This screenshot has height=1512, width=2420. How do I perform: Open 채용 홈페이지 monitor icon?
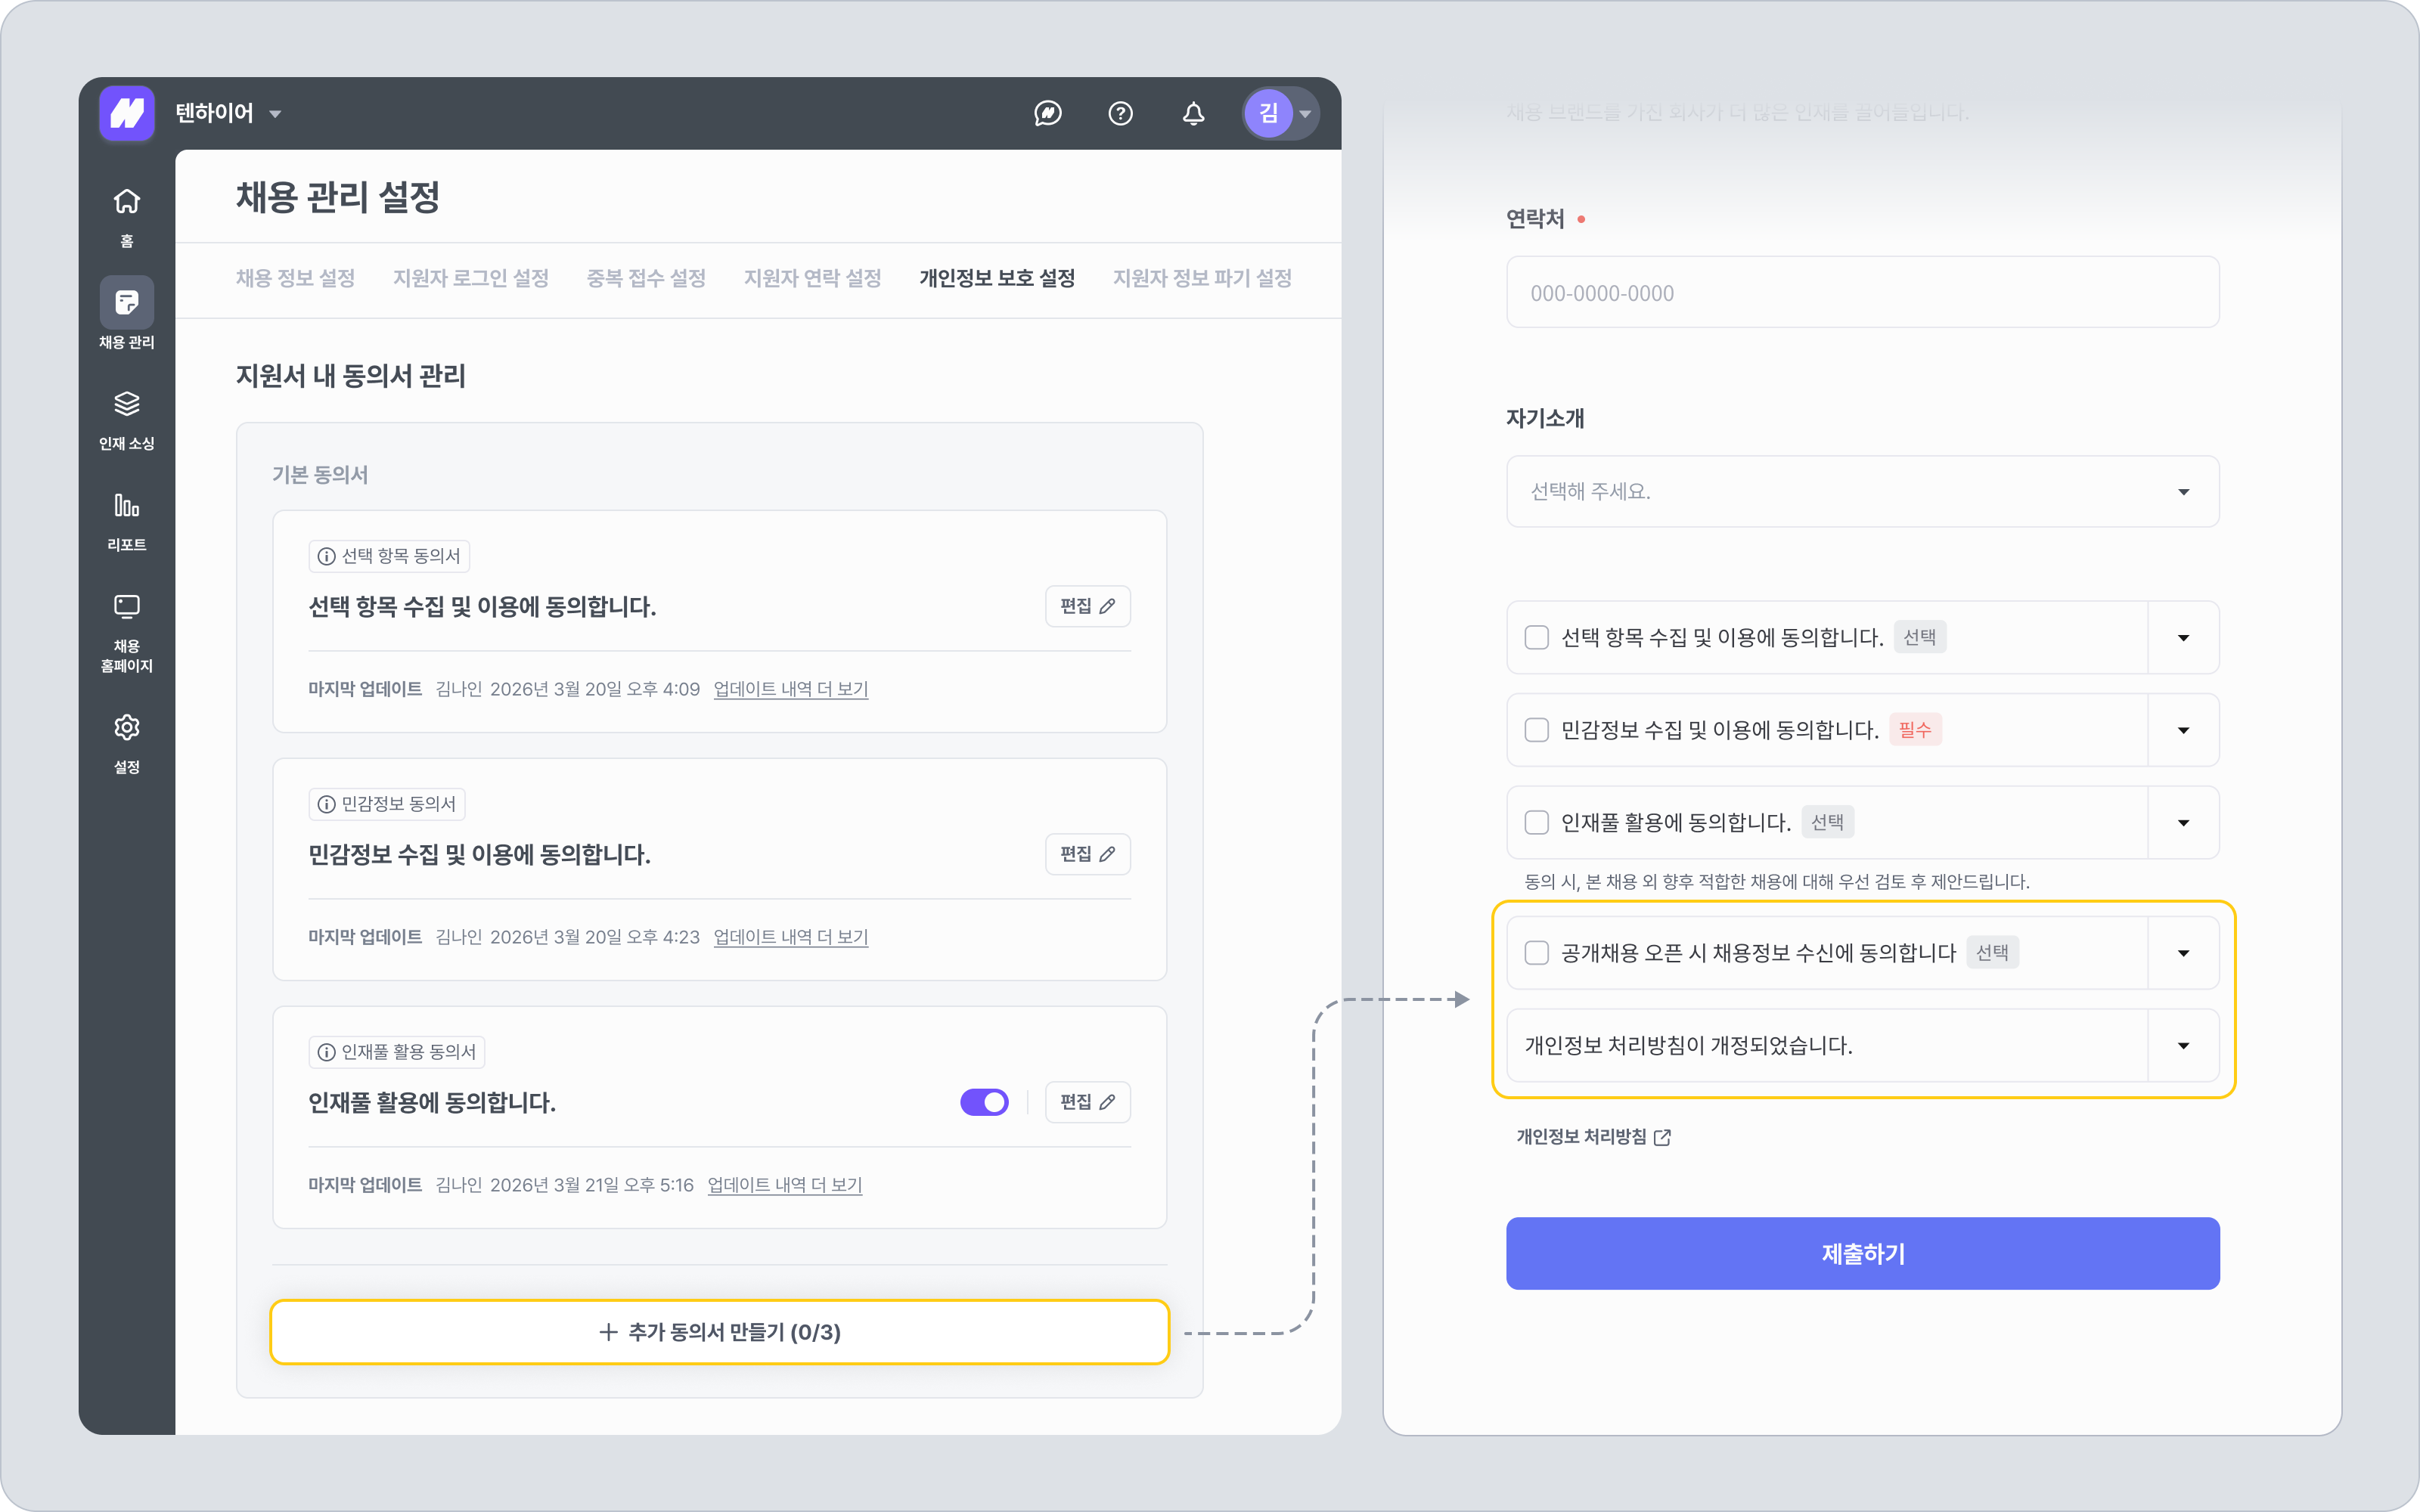click(x=126, y=606)
